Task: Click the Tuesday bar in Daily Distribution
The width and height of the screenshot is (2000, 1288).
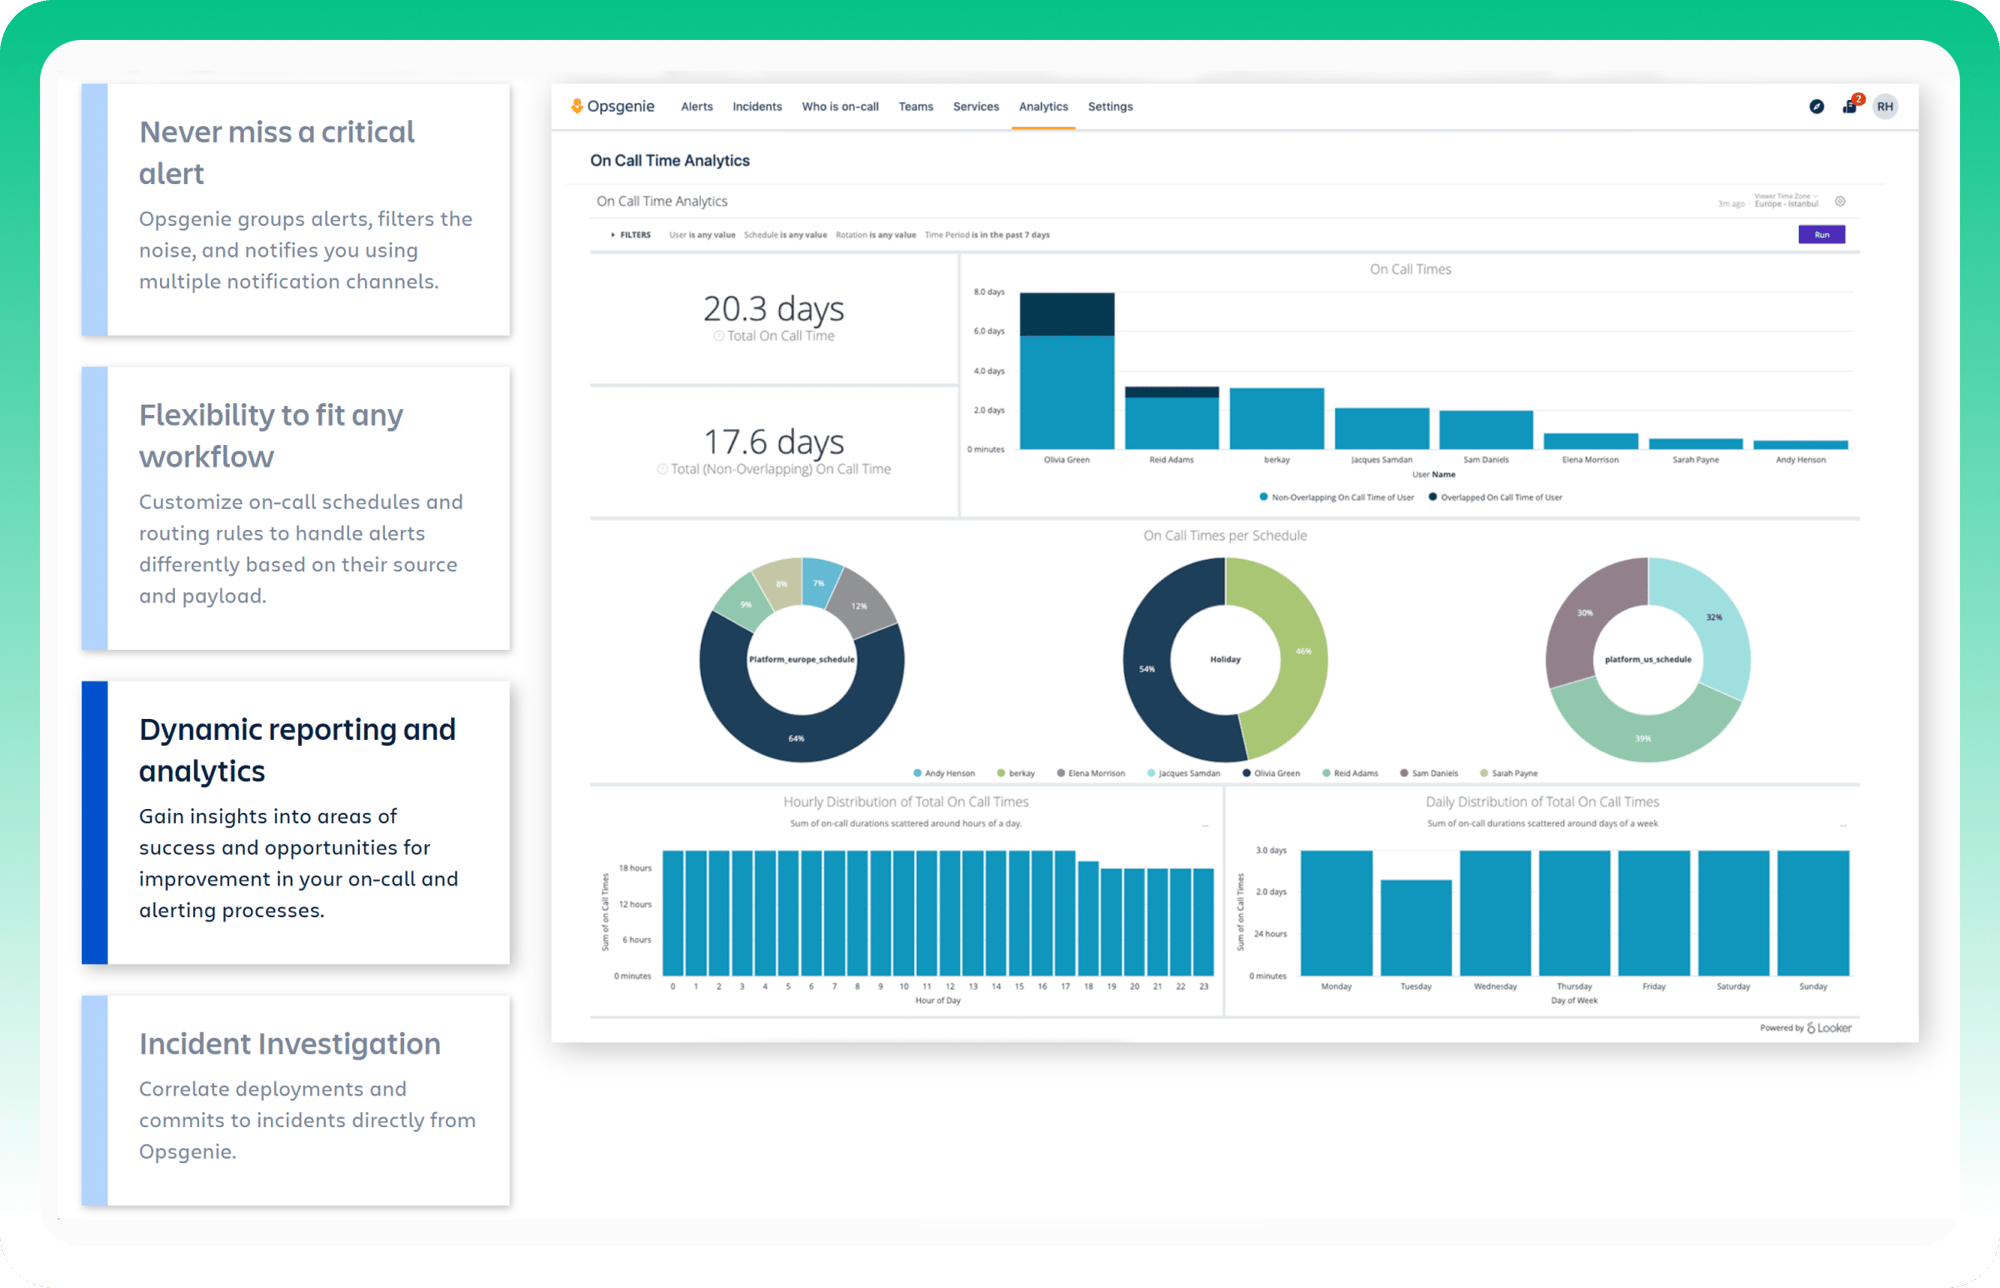Action: point(1416,928)
